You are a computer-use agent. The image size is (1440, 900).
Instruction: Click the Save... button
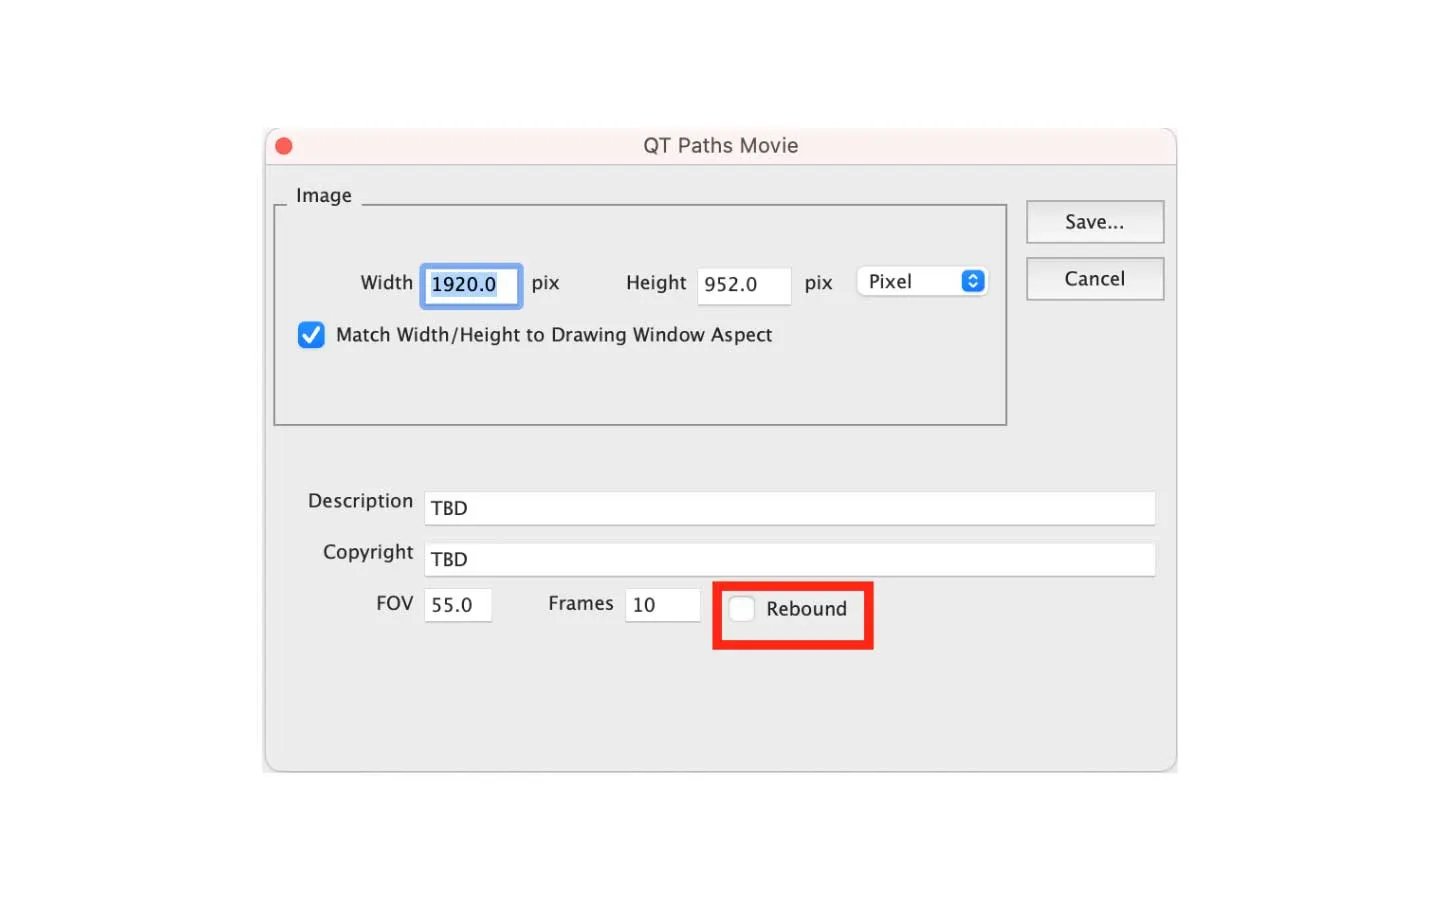[x=1094, y=221]
